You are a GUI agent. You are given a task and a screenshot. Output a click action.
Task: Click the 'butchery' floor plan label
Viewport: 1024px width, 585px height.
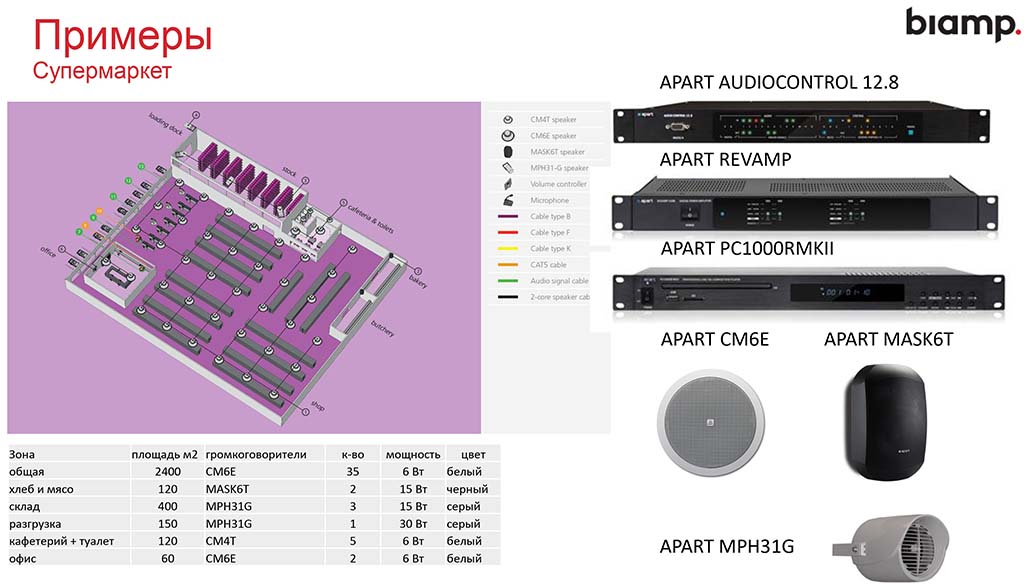pyautogui.click(x=383, y=328)
